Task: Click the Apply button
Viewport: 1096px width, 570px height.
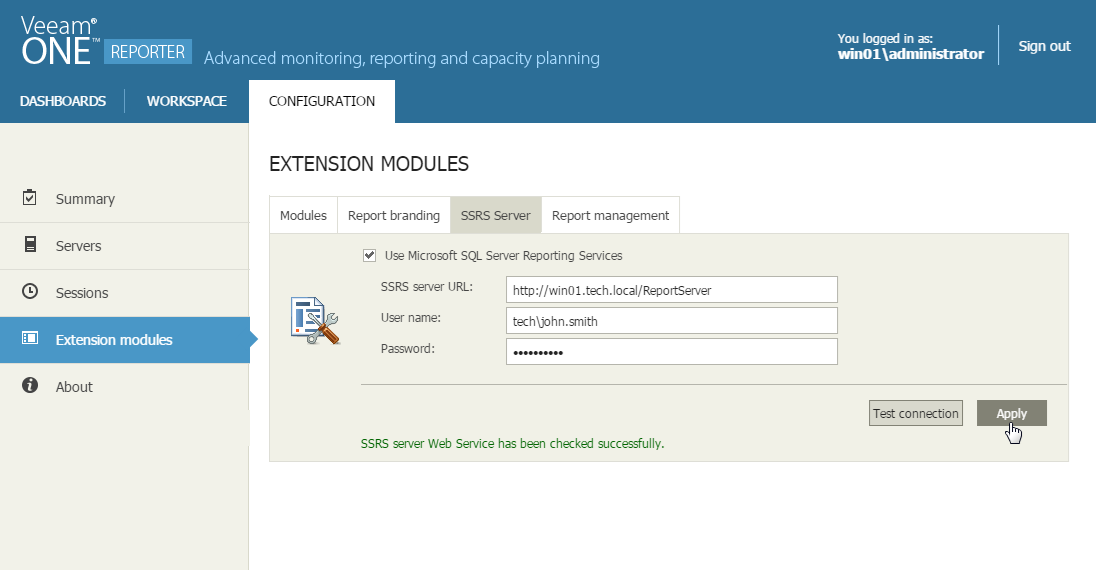Action: point(1012,413)
